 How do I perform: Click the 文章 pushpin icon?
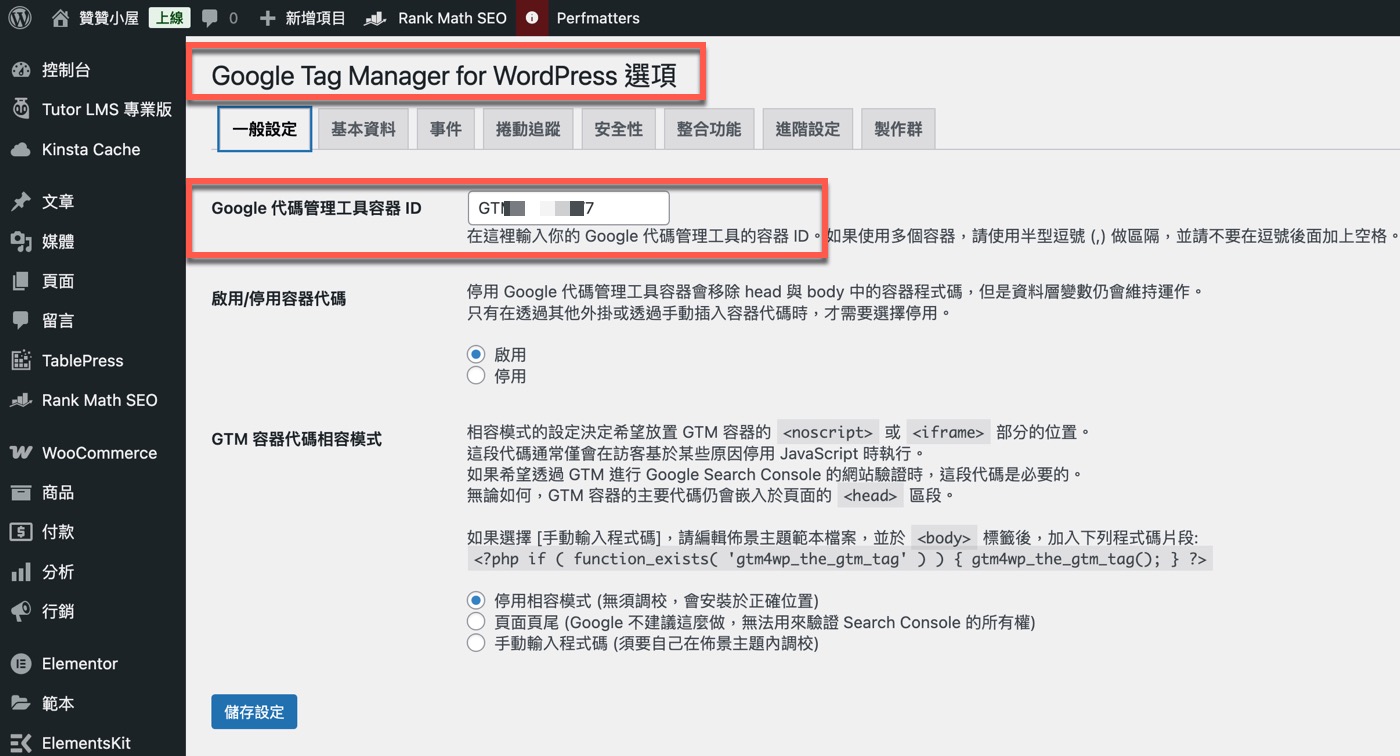[21, 202]
